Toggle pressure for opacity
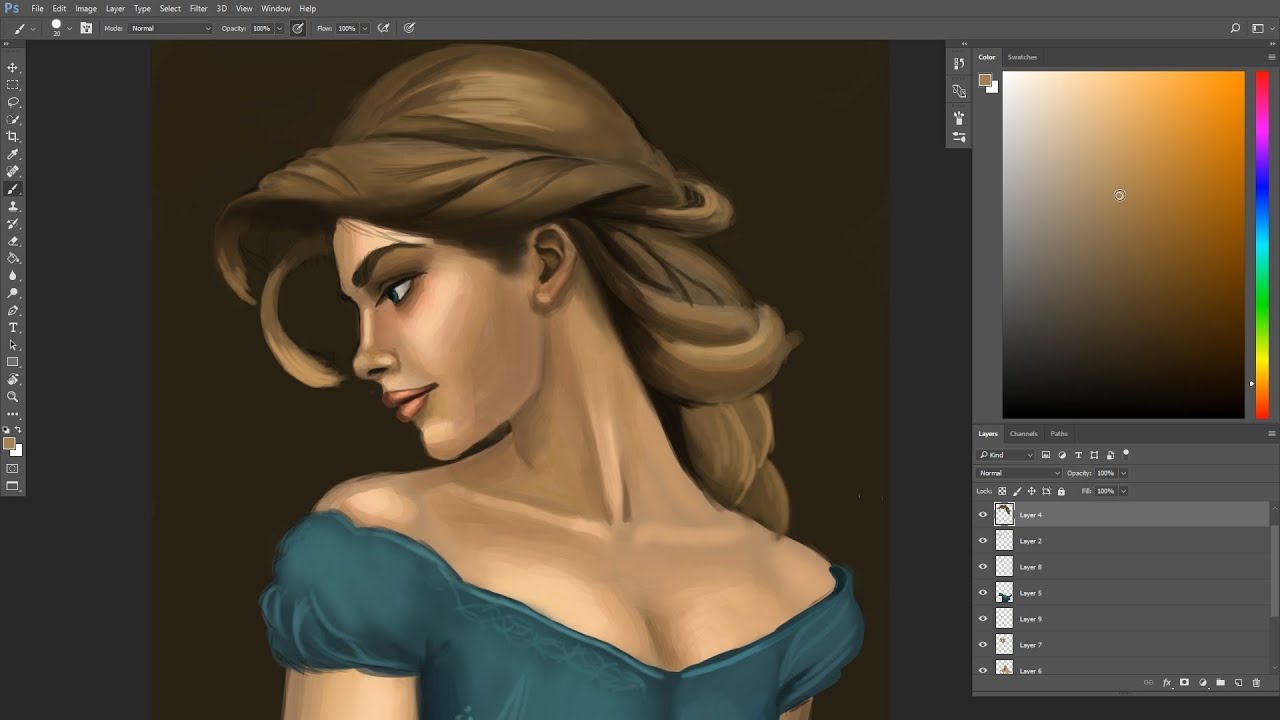This screenshot has height=720, width=1280. coord(298,28)
